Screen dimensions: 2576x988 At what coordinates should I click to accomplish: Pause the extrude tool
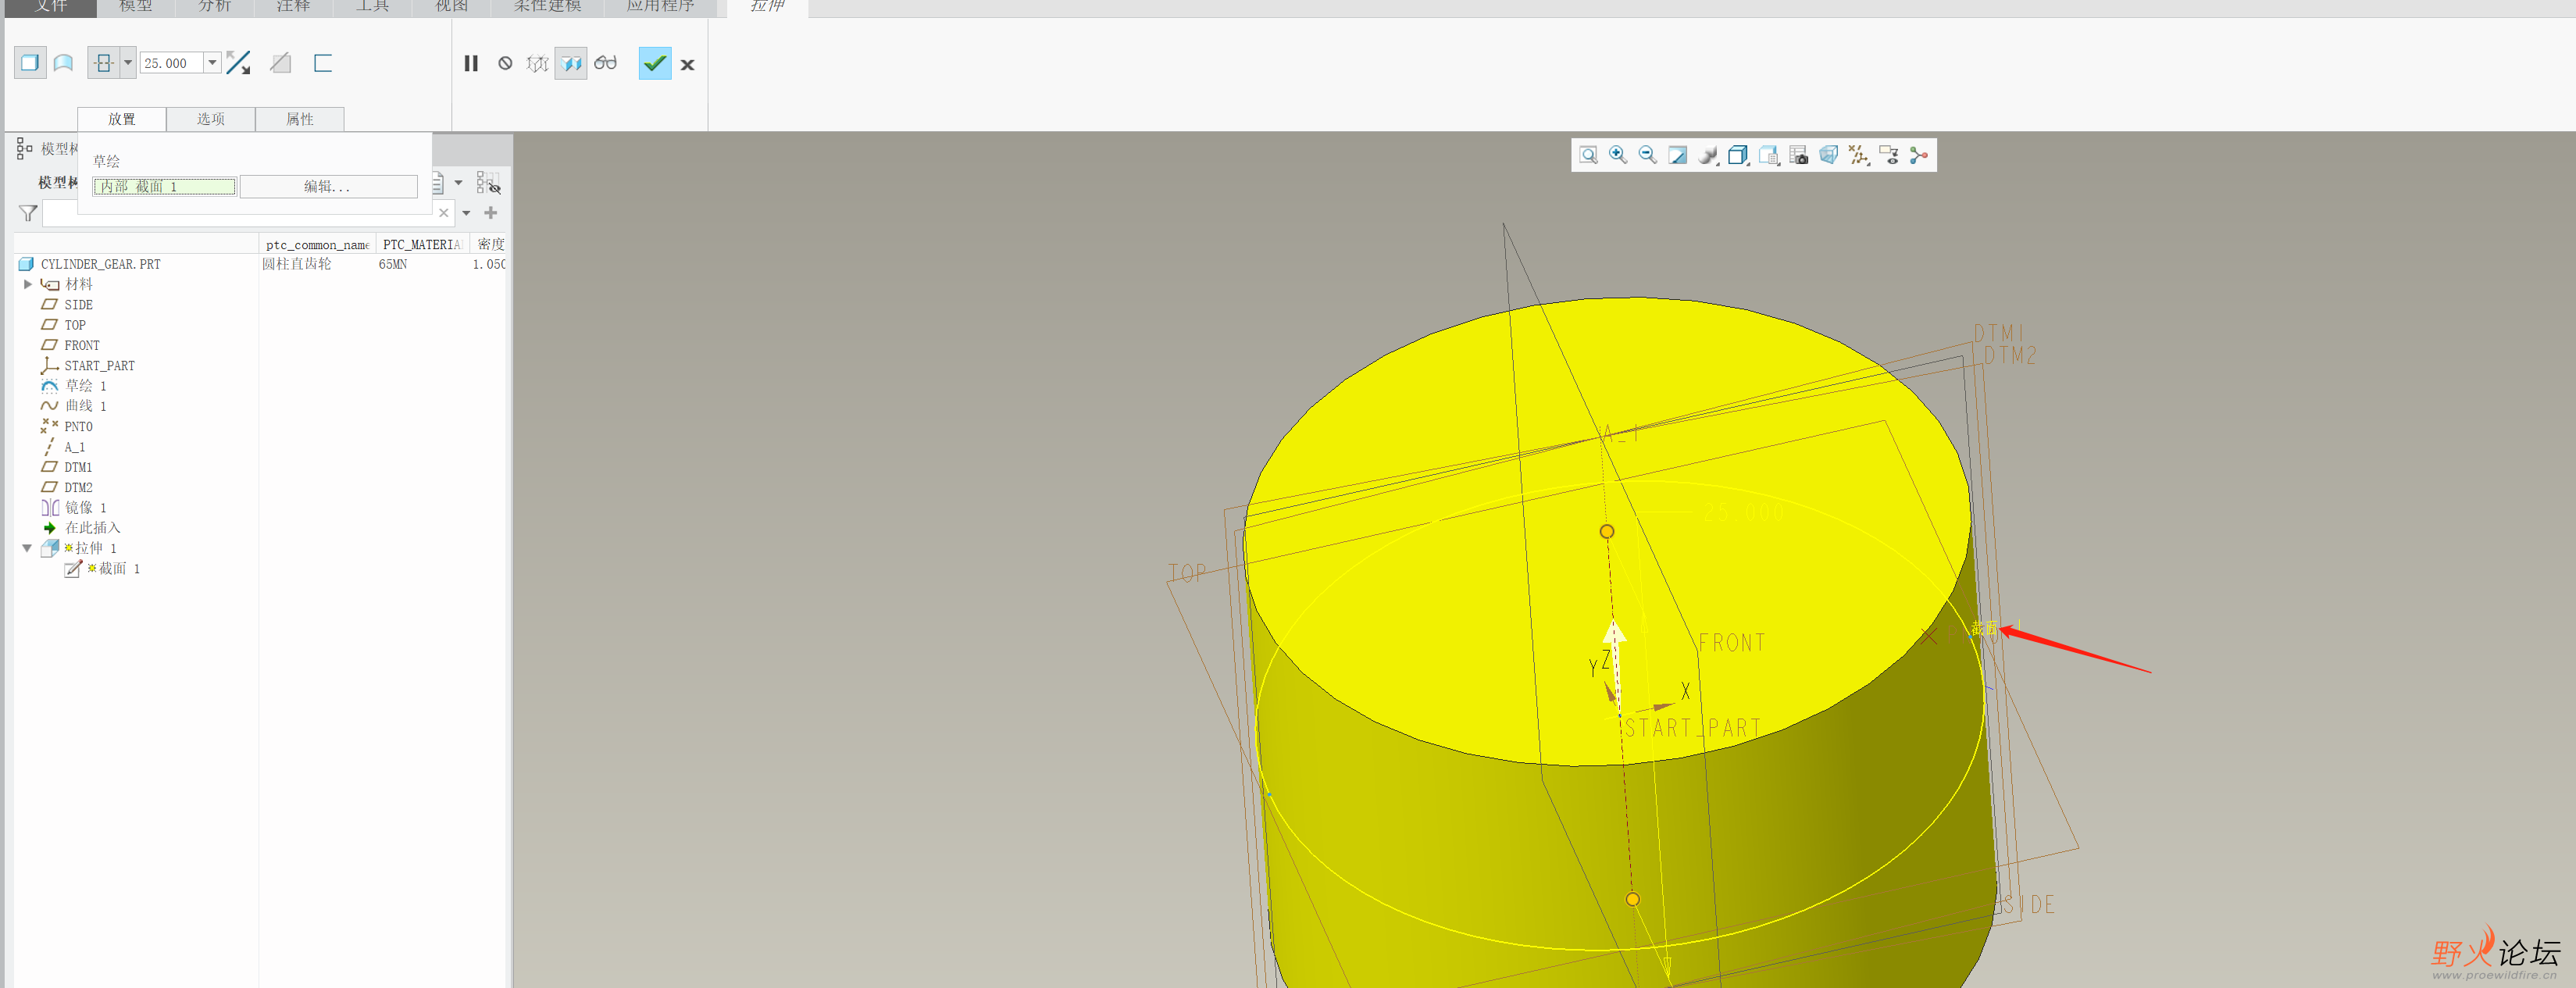click(x=471, y=63)
